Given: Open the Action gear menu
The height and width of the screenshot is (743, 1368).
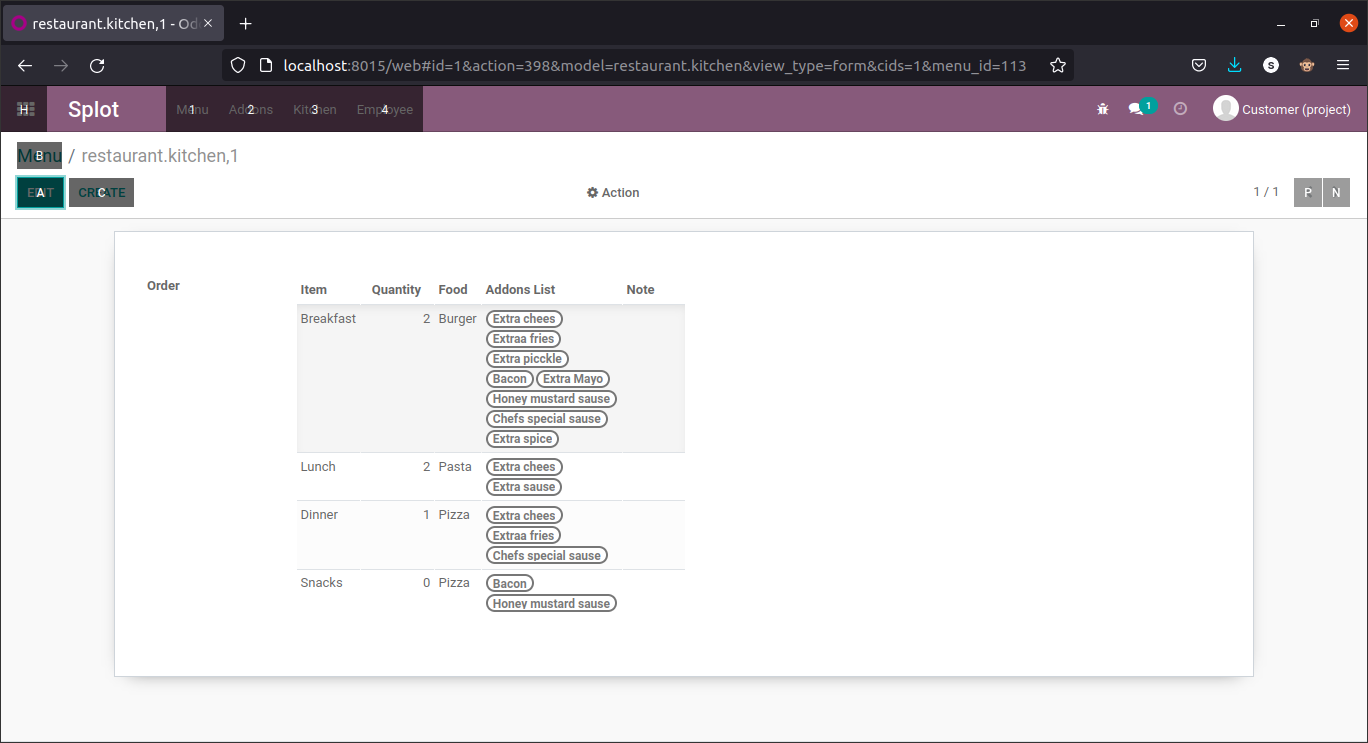Looking at the screenshot, I should pyautogui.click(x=613, y=192).
